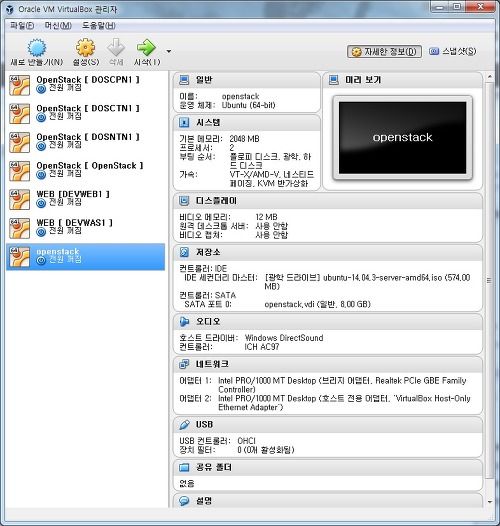The width and height of the screenshot is (500, 526).
Task: Click '2048 MB' base memory value
Action: [x=244, y=139]
